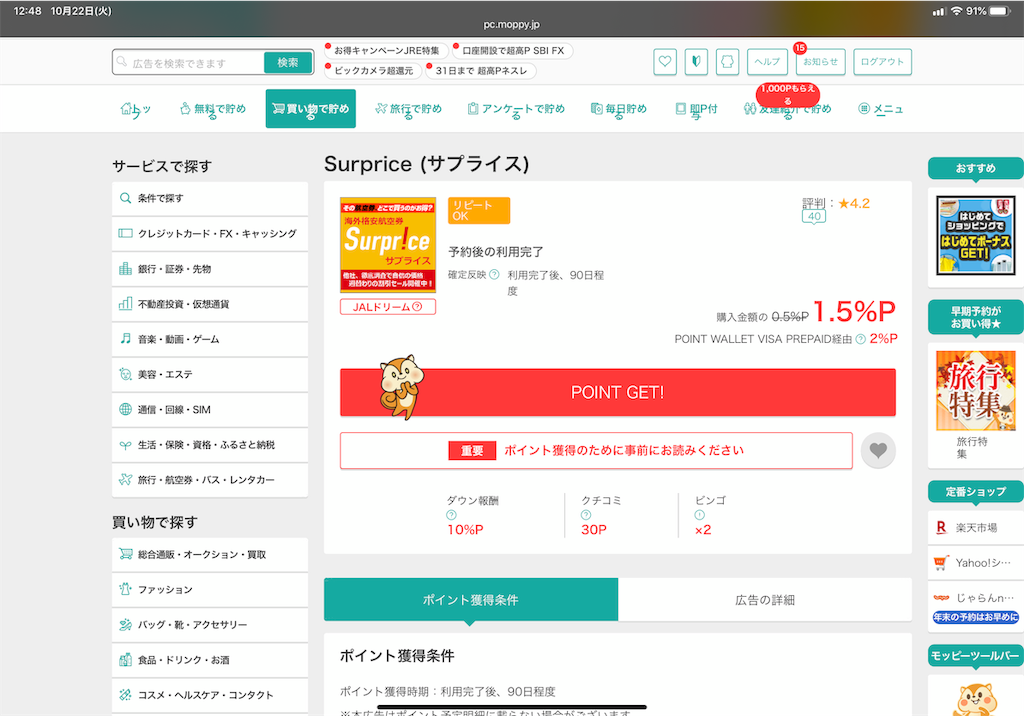This screenshot has height=716, width=1024.
Task: Click the gray heart favorite button beside notice
Action: [x=878, y=450]
